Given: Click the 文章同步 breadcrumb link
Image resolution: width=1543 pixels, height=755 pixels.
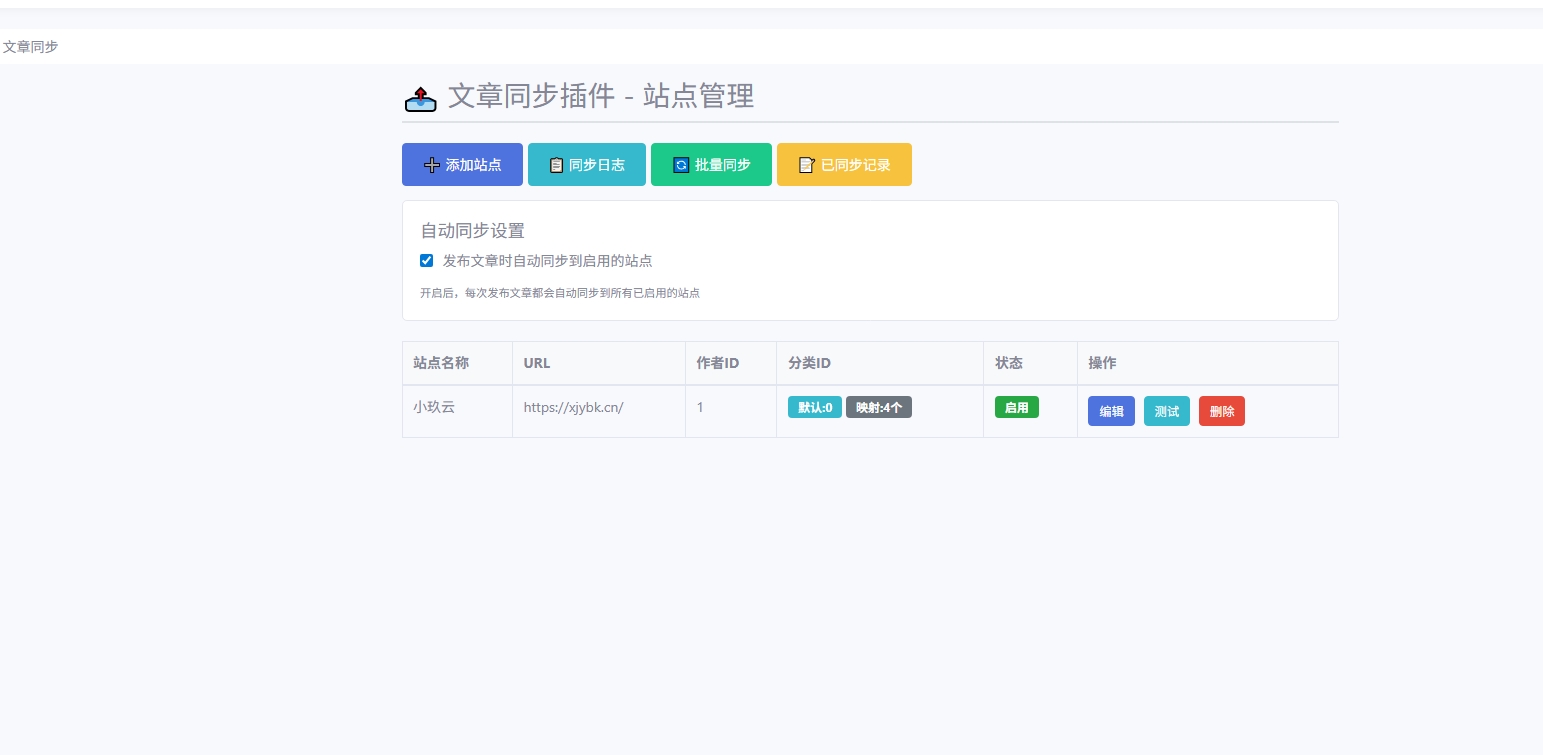Looking at the screenshot, I should (30, 47).
